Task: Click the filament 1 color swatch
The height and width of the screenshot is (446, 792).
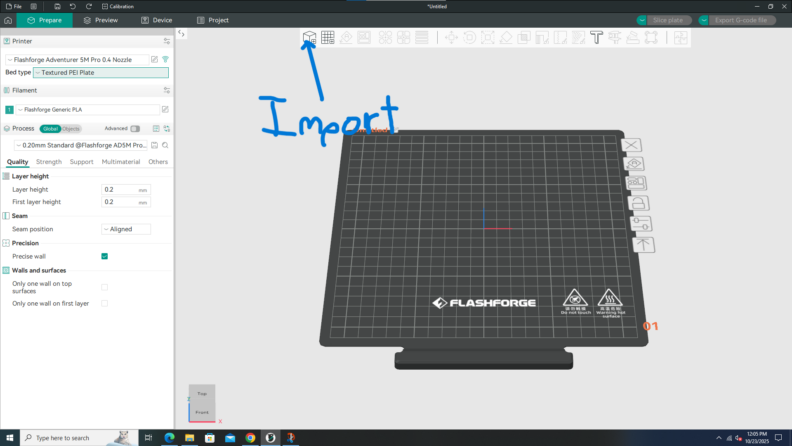Action: point(9,110)
